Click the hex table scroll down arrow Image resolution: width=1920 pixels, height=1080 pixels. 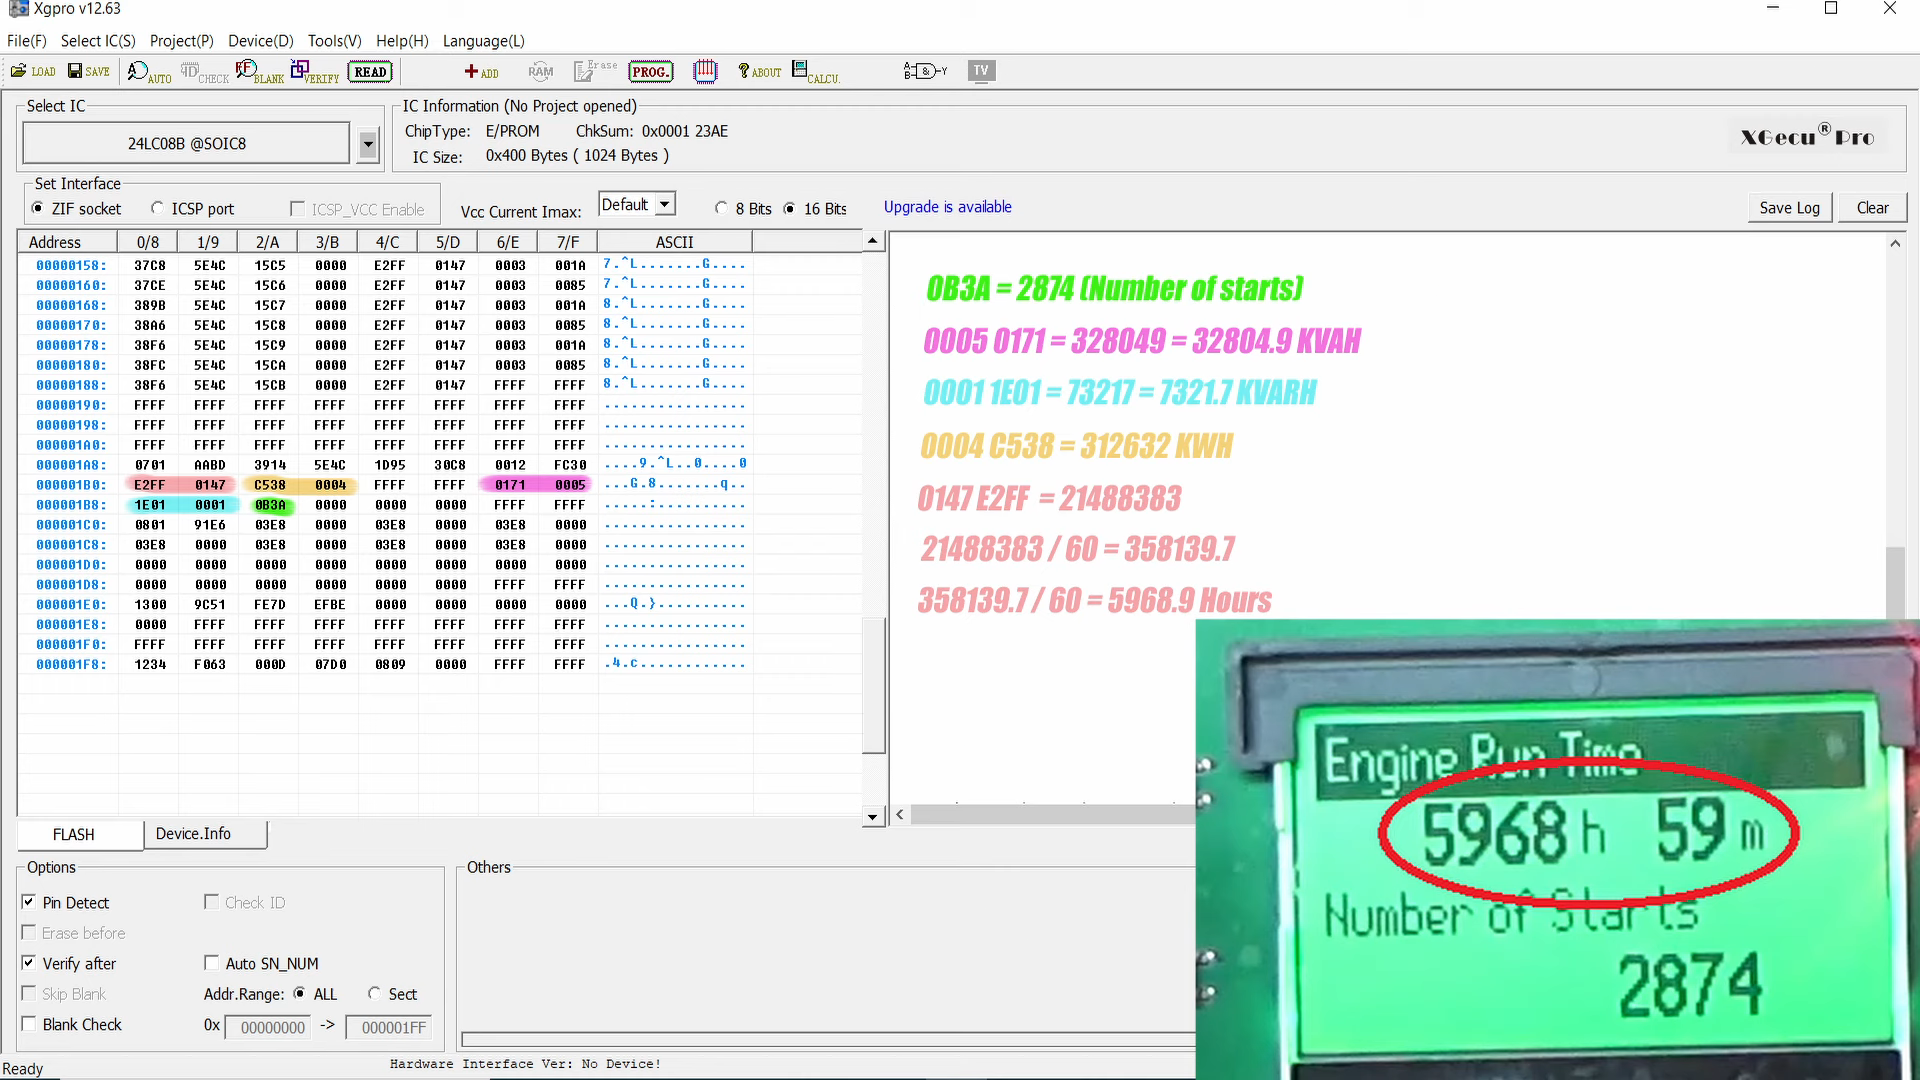[873, 817]
